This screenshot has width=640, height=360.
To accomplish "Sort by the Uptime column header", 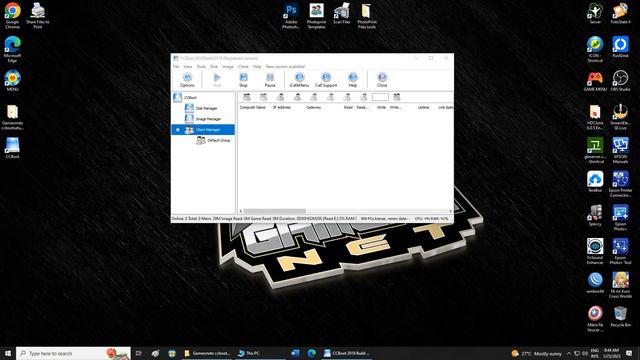I will (x=423, y=107).
